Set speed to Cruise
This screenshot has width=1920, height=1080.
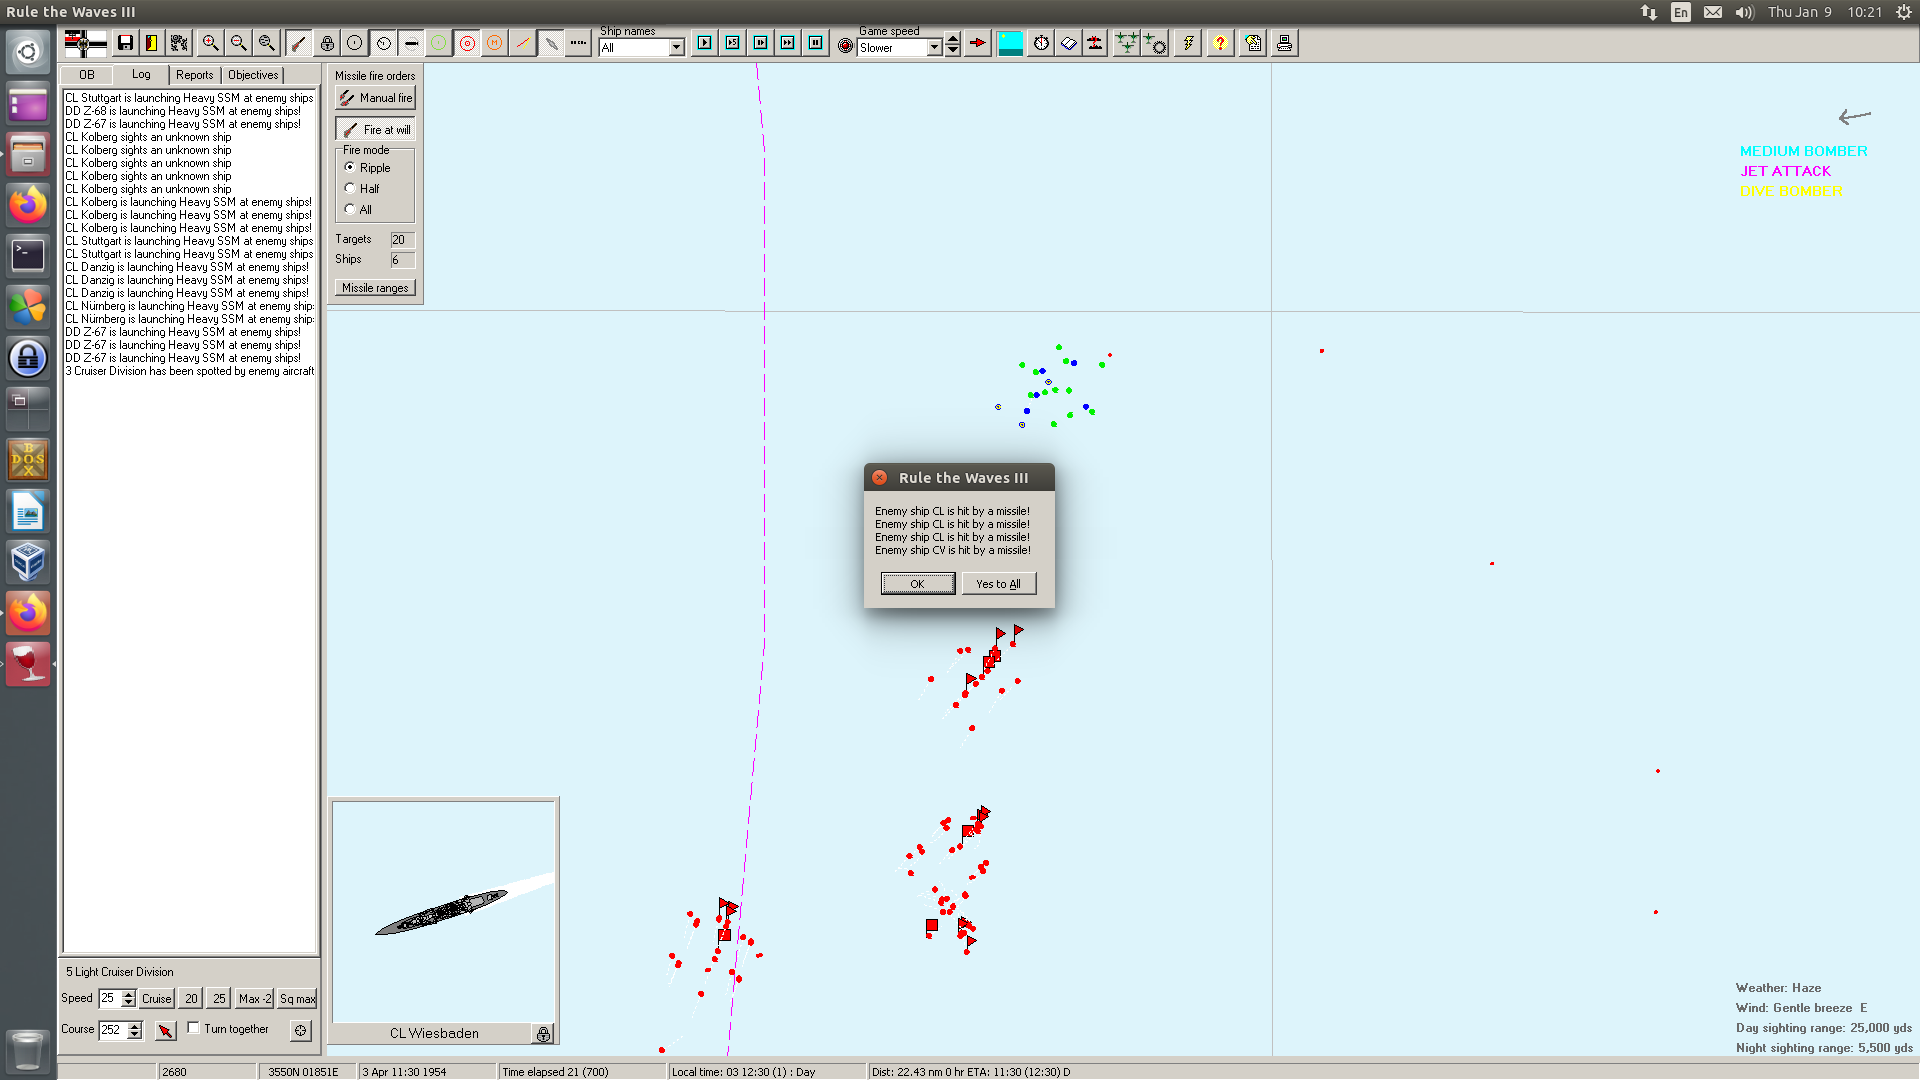click(157, 998)
